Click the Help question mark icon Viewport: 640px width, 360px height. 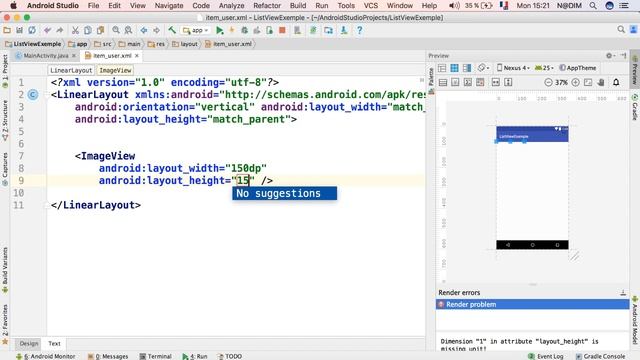359,30
